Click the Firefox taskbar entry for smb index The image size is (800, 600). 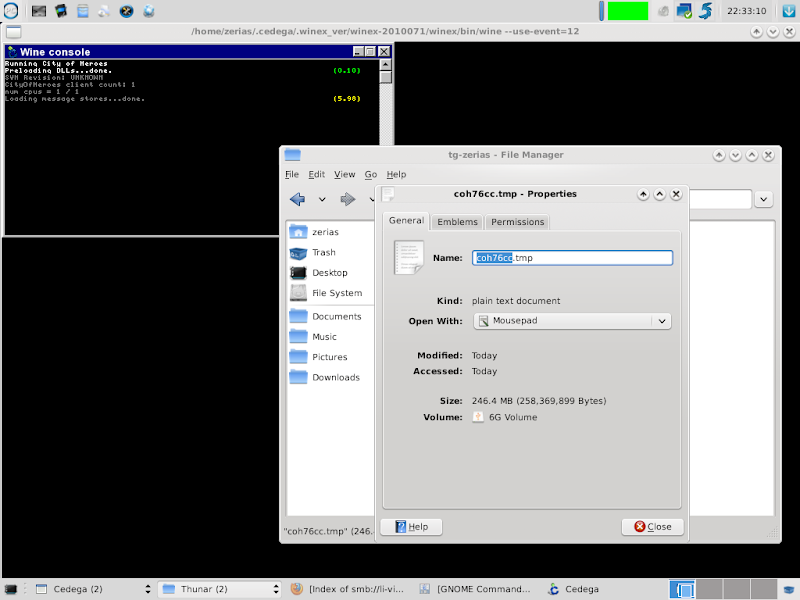pyautogui.click(x=350, y=589)
